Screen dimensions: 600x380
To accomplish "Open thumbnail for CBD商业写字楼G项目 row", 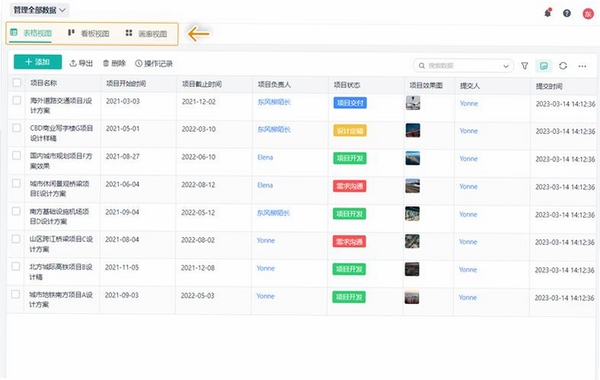I will (413, 130).
